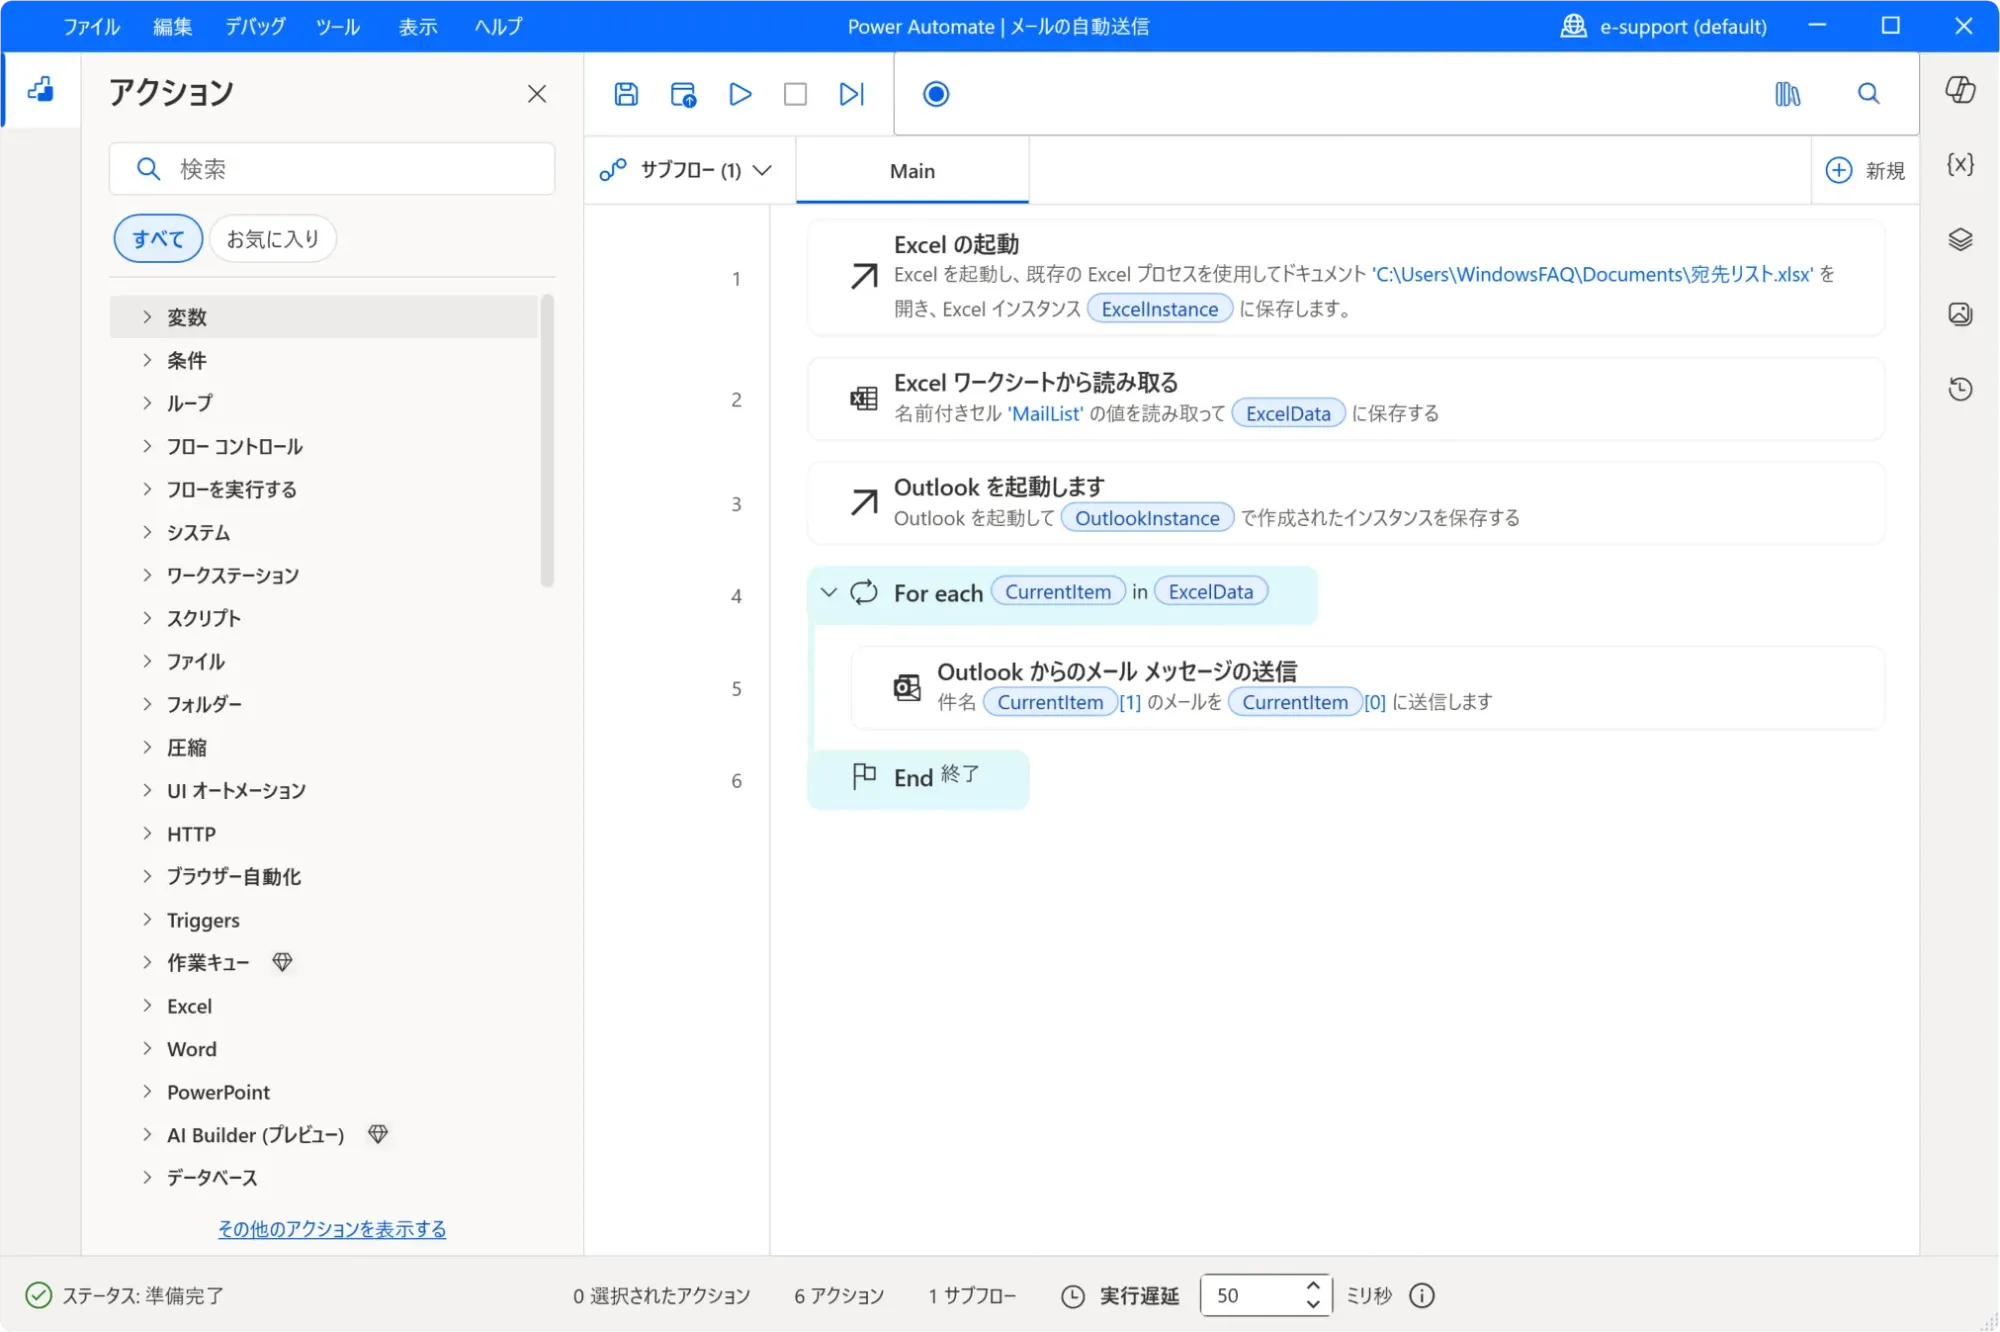Viewport: 2000px width, 1332px height.
Task: Open the ファイル menu
Action: pyautogui.click(x=92, y=27)
